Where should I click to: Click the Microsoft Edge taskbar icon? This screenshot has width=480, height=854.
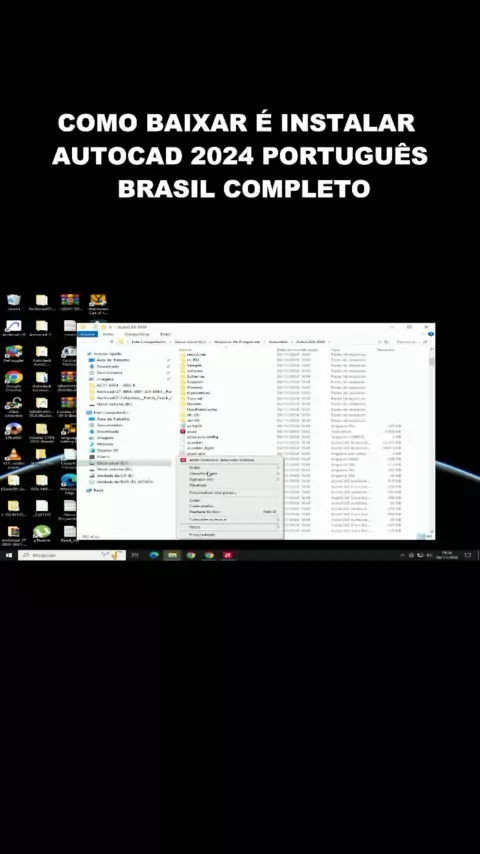[154, 555]
